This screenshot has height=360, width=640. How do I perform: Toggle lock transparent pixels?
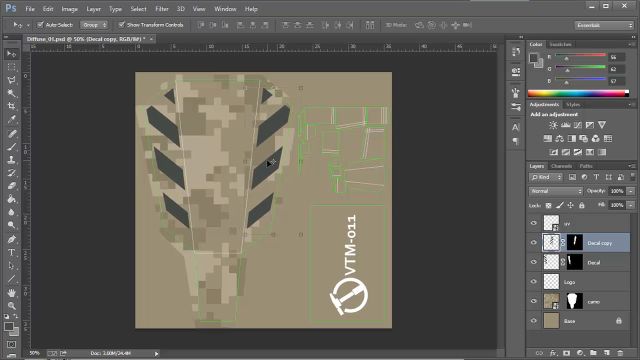point(548,205)
